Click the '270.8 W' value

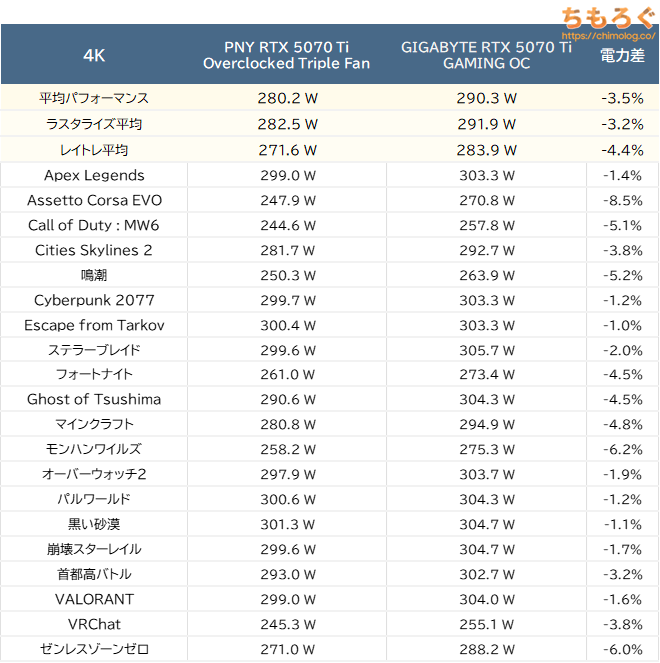(487, 200)
